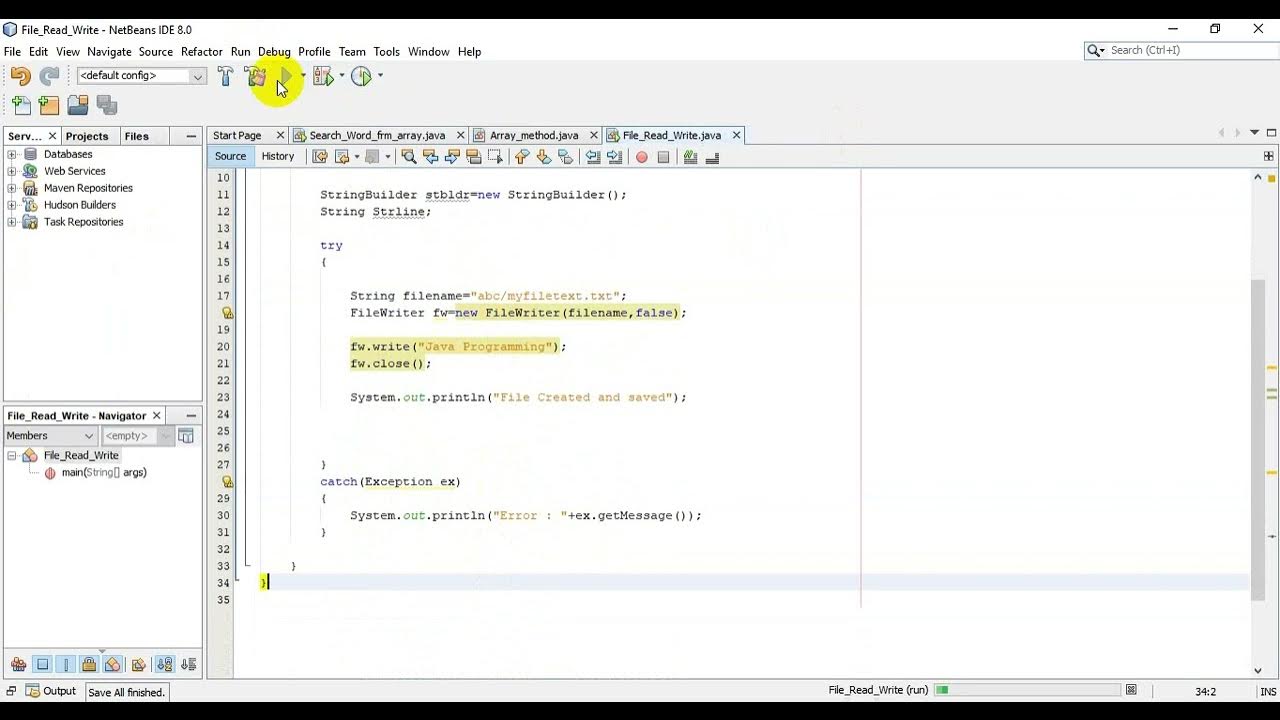Click the Redo arrow in the toolbar

[x=49, y=76]
